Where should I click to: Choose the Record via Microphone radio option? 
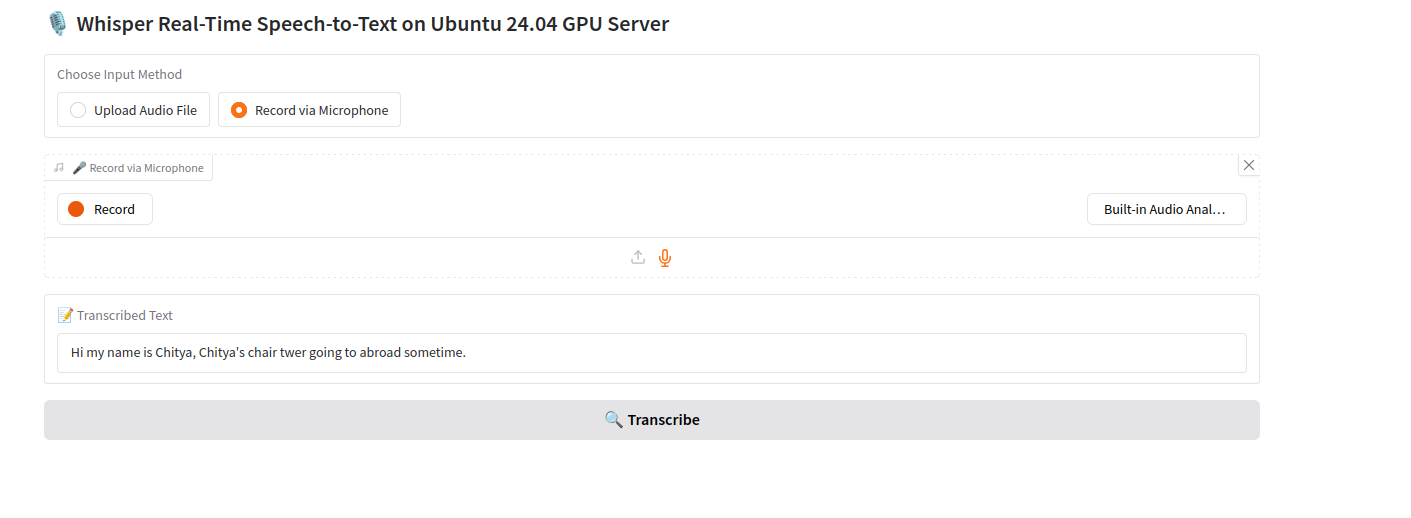239,110
